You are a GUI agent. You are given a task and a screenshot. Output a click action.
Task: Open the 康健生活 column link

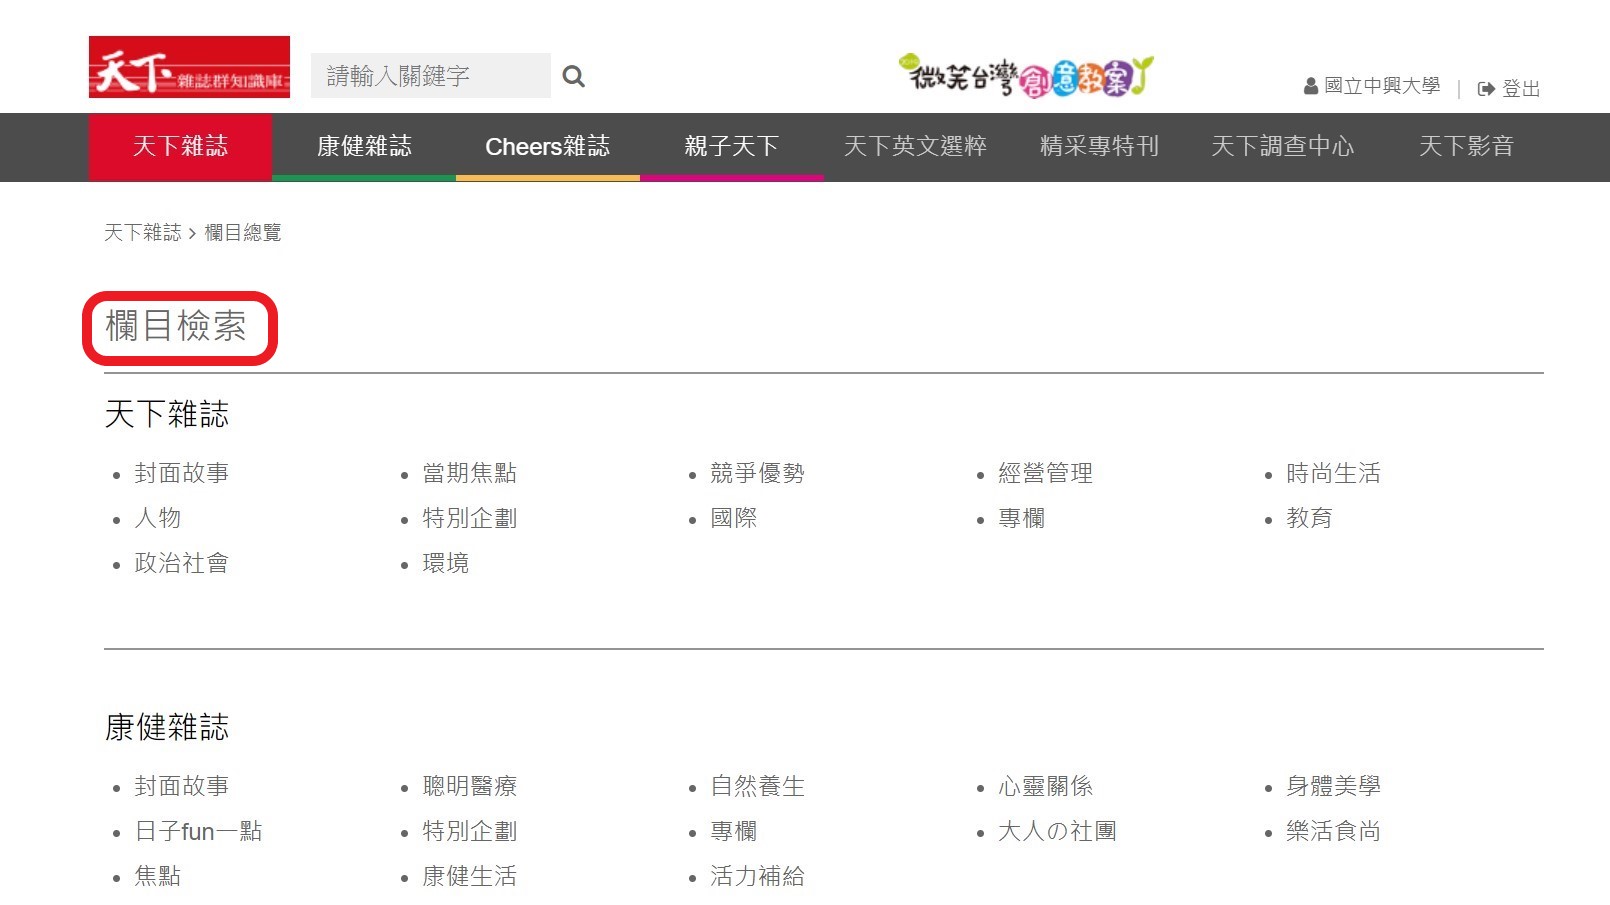coord(470,876)
